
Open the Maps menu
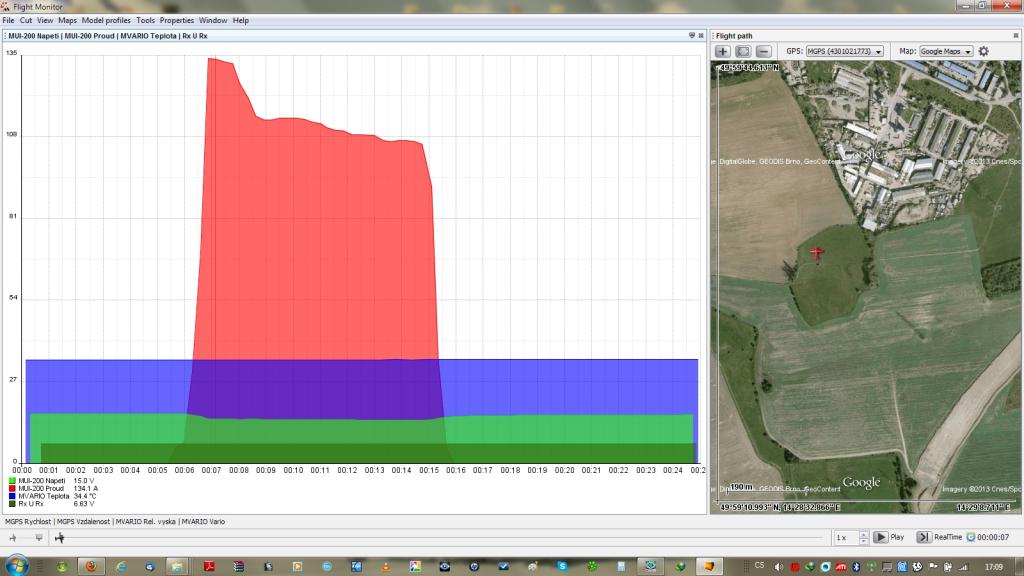[x=67, y=20]
